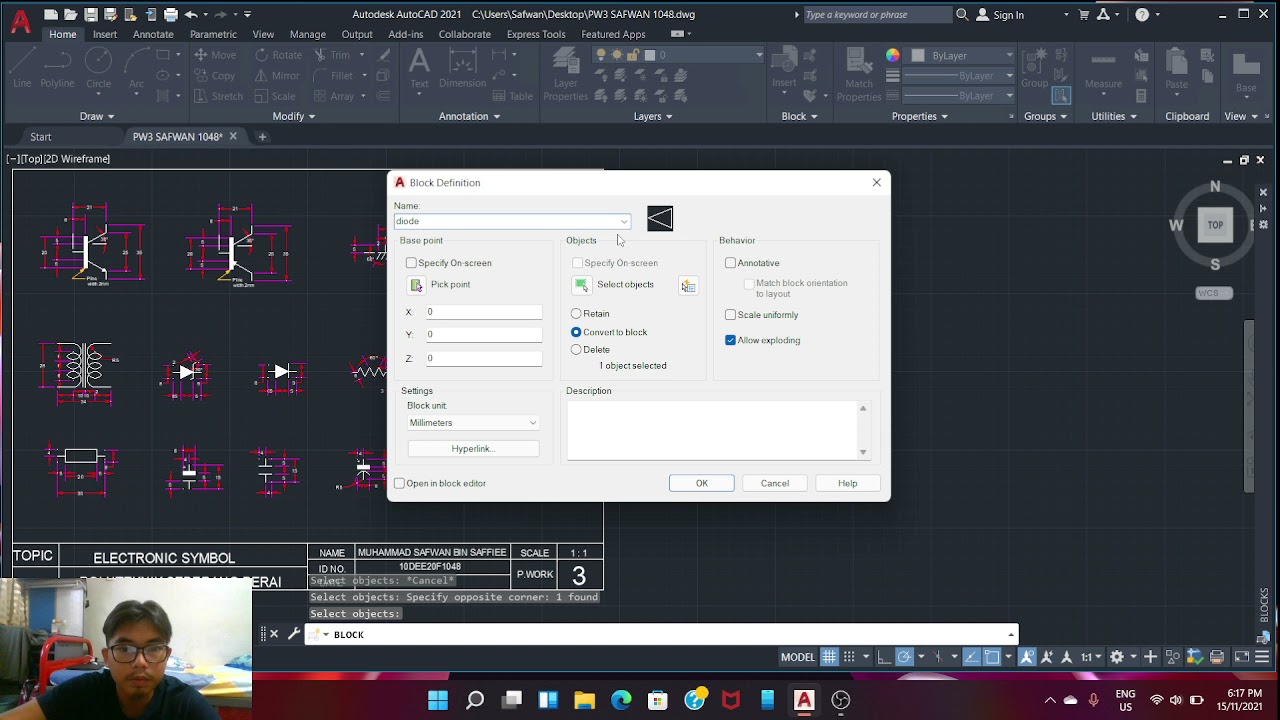Click the Description text area

tap(712, 430)
